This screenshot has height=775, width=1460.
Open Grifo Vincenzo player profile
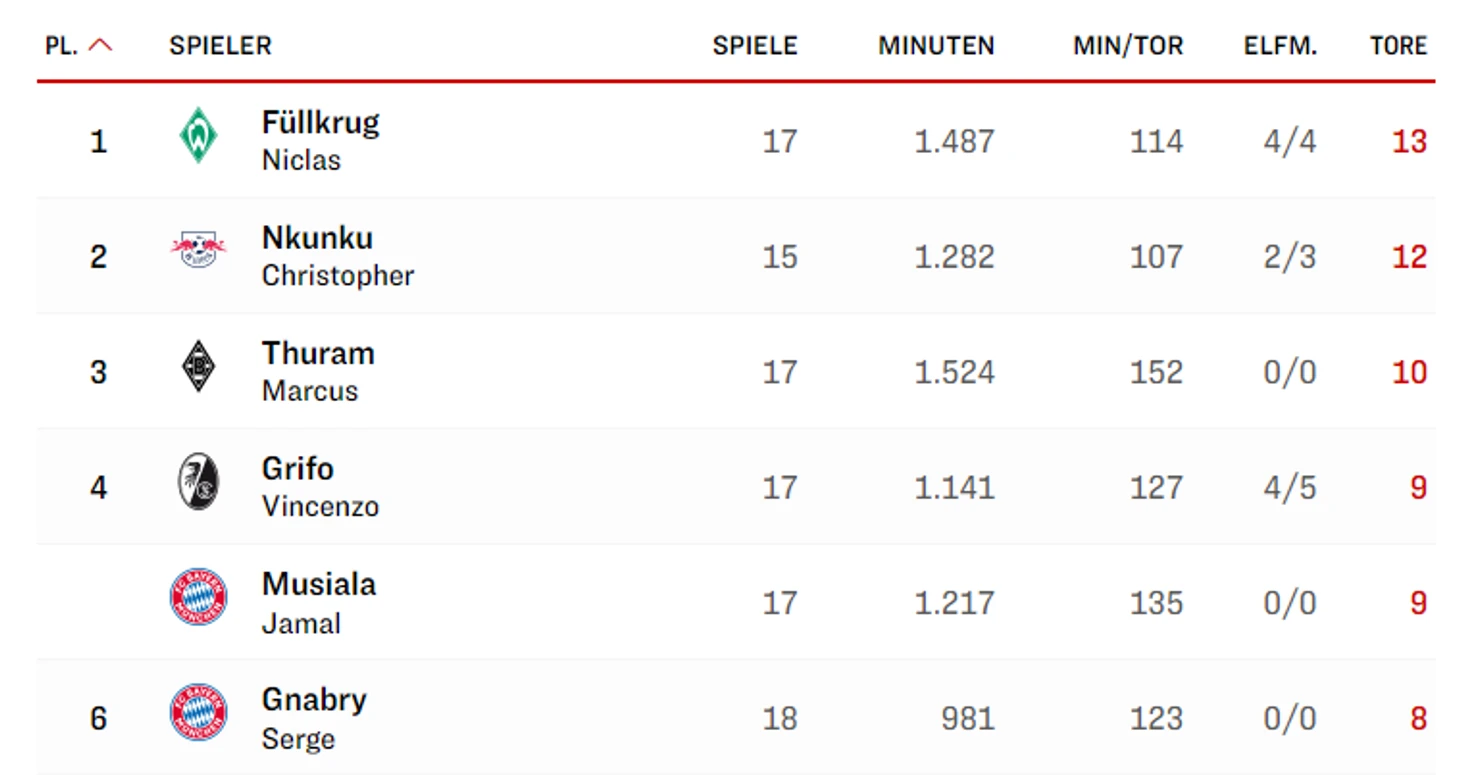point(320,487)
